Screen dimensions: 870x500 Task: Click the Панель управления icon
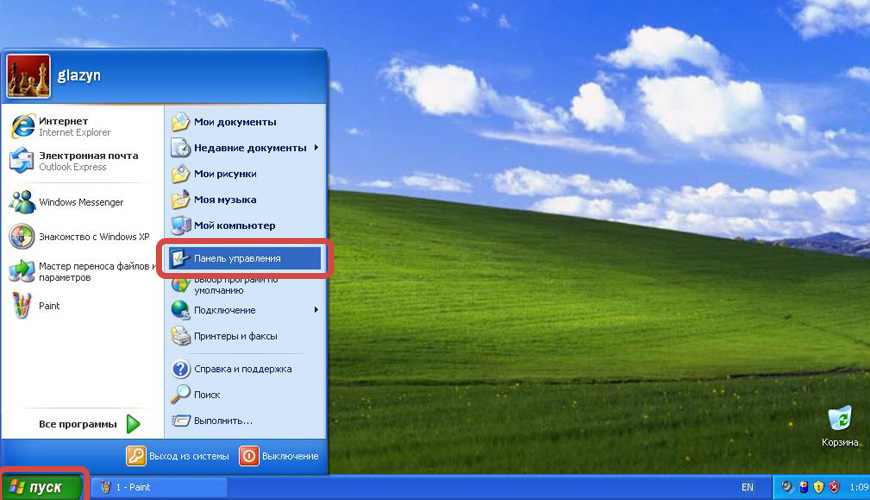[x=179, y=258]
